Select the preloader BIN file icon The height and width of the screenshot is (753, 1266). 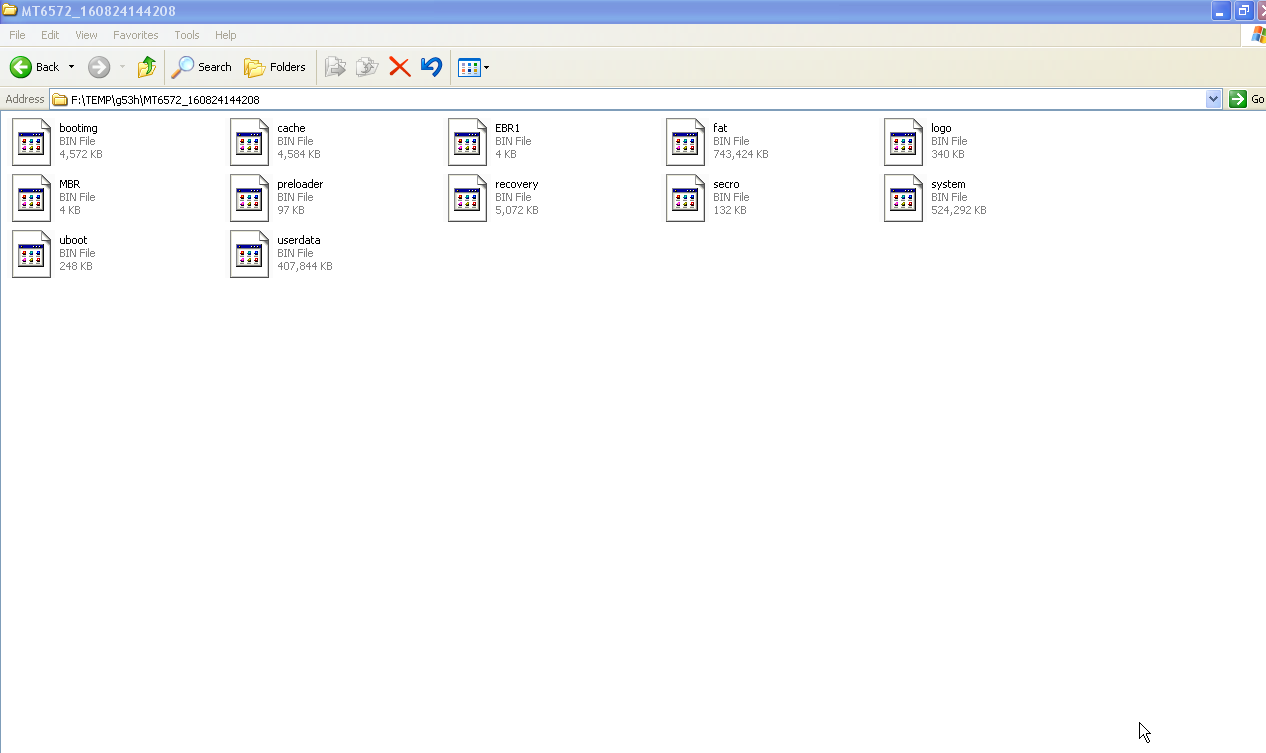[249, 198]
